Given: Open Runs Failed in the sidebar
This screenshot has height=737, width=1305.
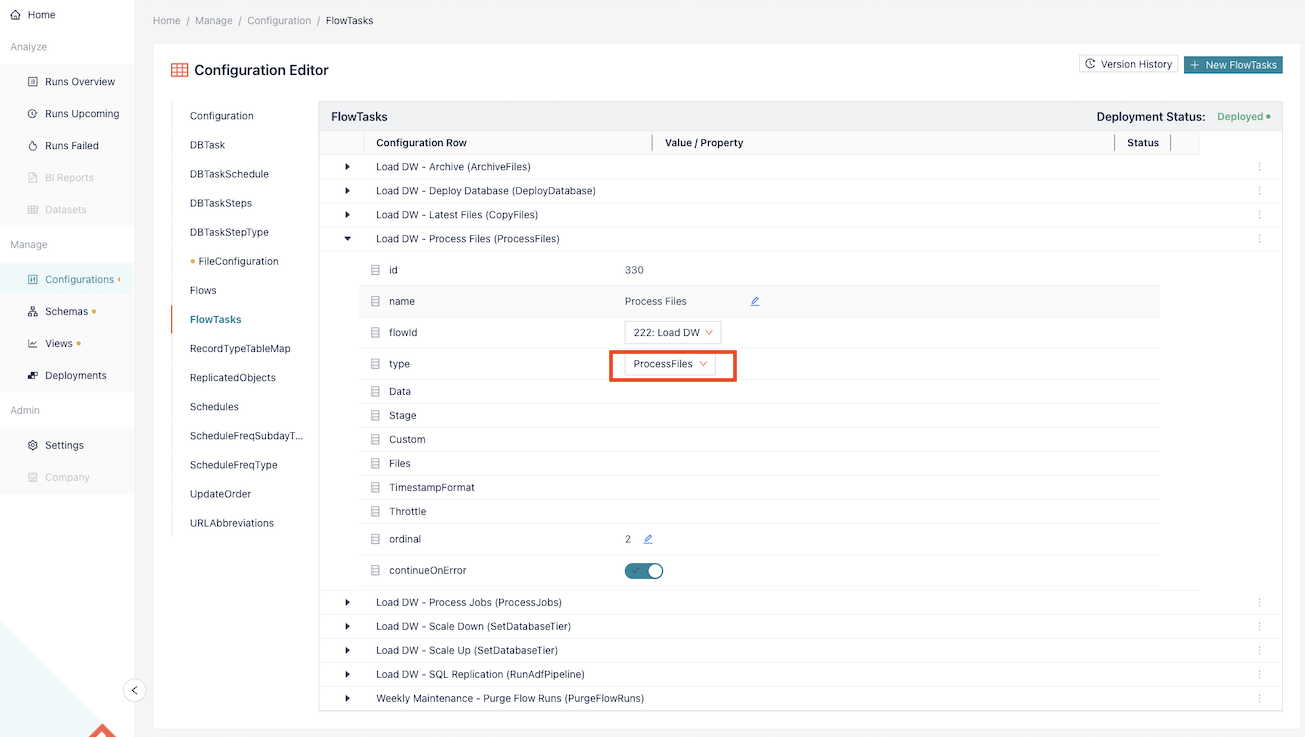Looking at the screenshot, I should coord(71,146).
